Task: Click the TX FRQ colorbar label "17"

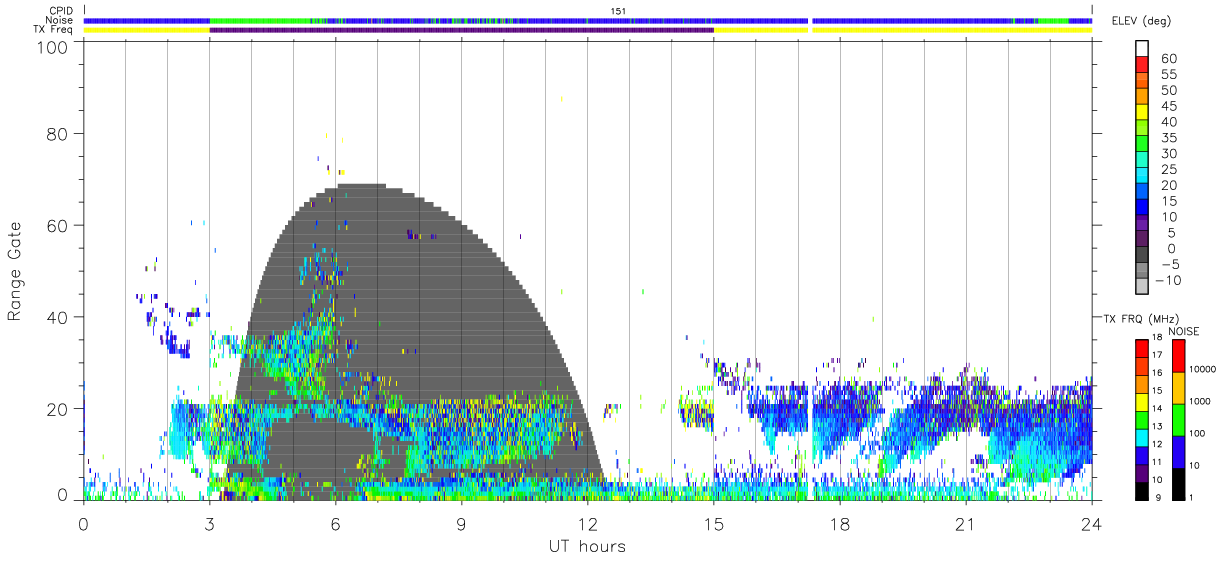Action: 1159,356
